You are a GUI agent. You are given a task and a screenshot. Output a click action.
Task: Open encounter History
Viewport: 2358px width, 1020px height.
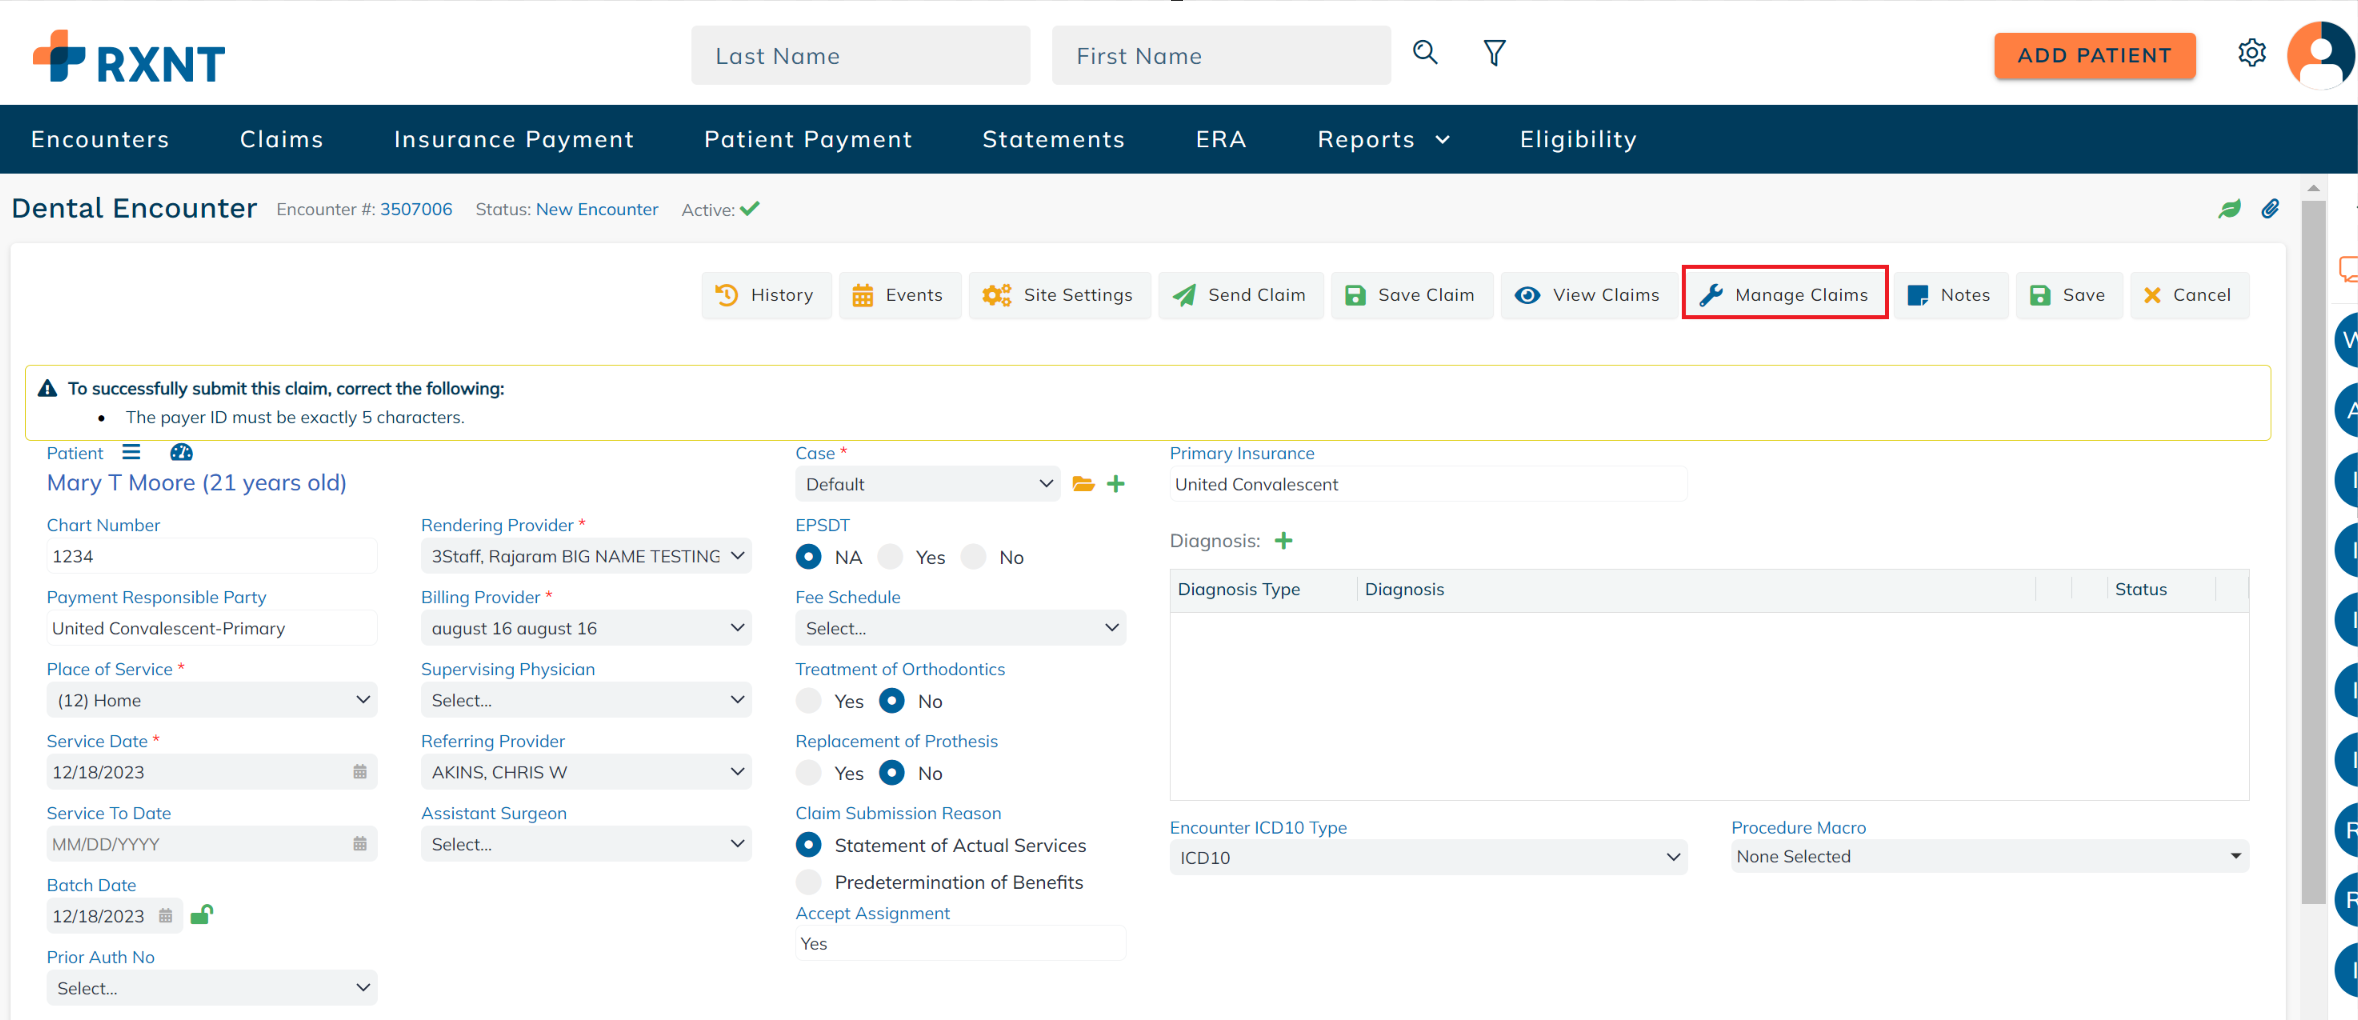pos(766,295)
